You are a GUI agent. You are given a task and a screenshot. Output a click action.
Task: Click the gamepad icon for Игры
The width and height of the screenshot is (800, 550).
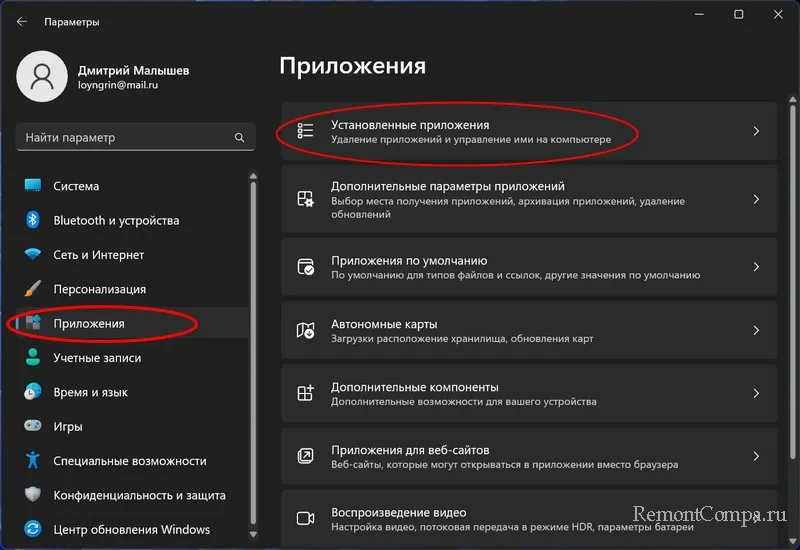click(x=33, y=426)
